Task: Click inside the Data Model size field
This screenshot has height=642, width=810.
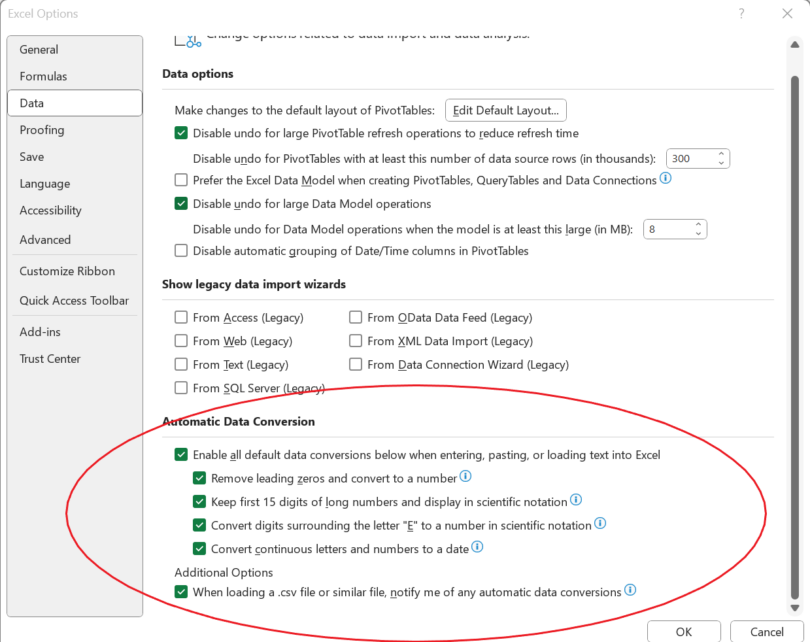Action: pyautogui.click(x=666, y=228)
